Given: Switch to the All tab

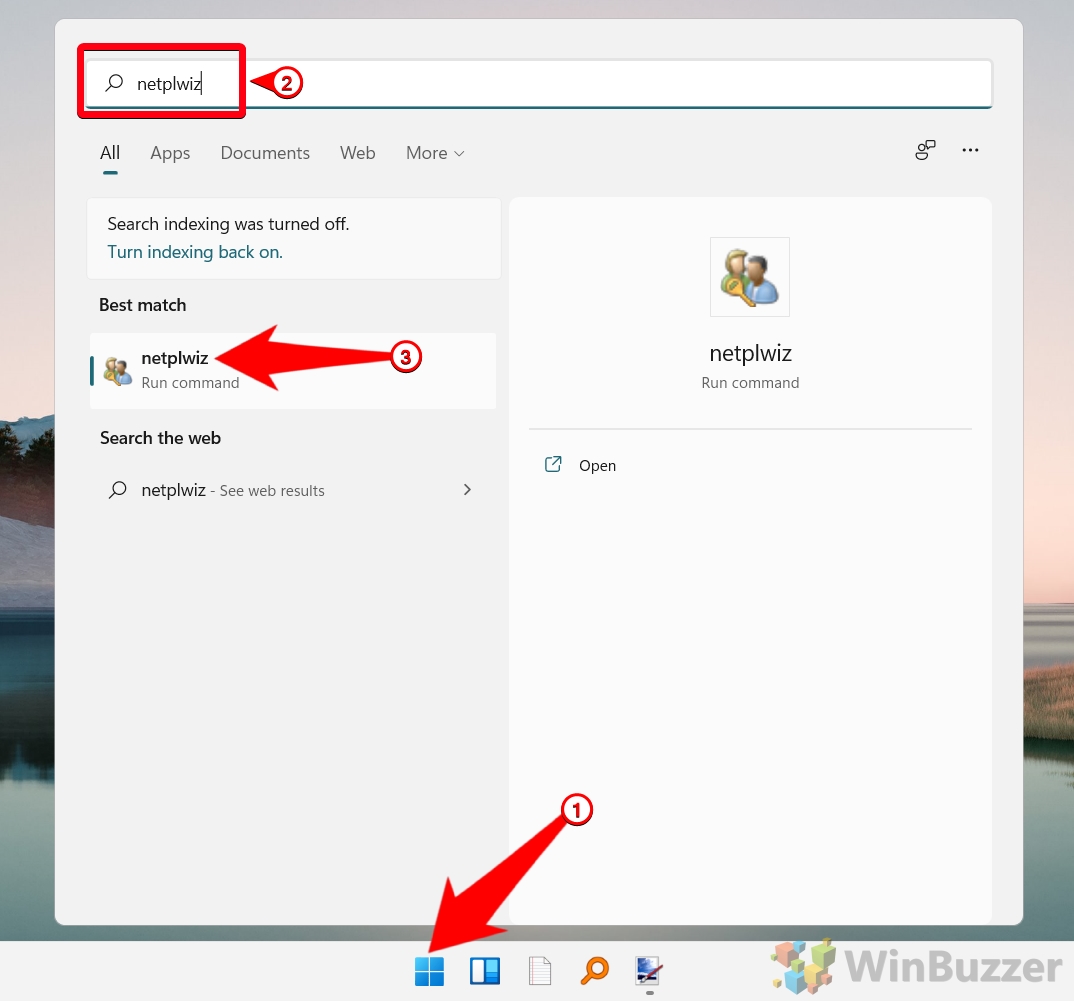Looking at the screenshot, I should (110, 153).
